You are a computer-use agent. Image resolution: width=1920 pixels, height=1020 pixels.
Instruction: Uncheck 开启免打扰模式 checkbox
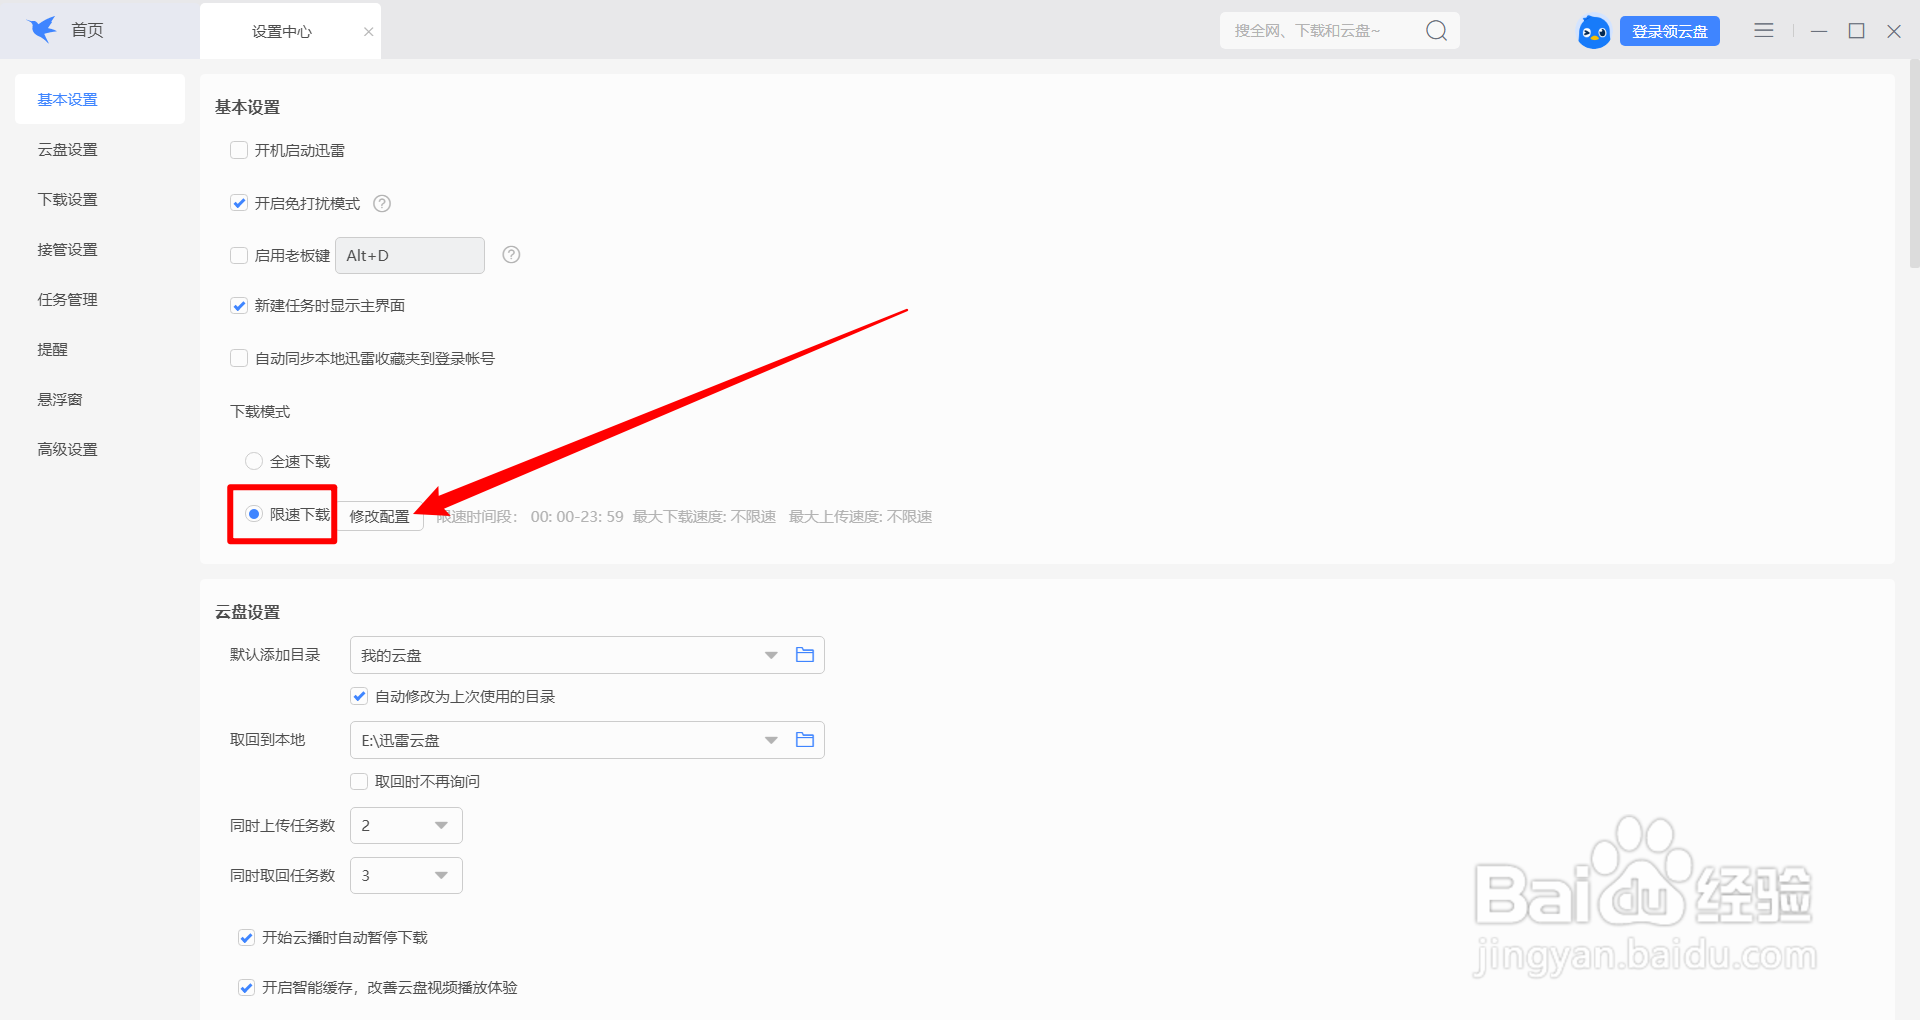(x=239, y=203)
